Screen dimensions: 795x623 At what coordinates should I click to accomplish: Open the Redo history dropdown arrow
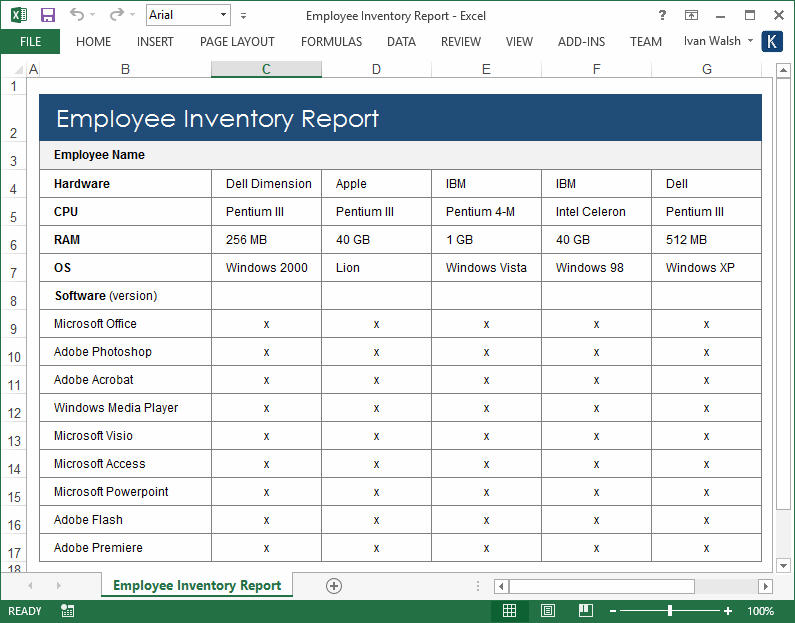(132, 15)
